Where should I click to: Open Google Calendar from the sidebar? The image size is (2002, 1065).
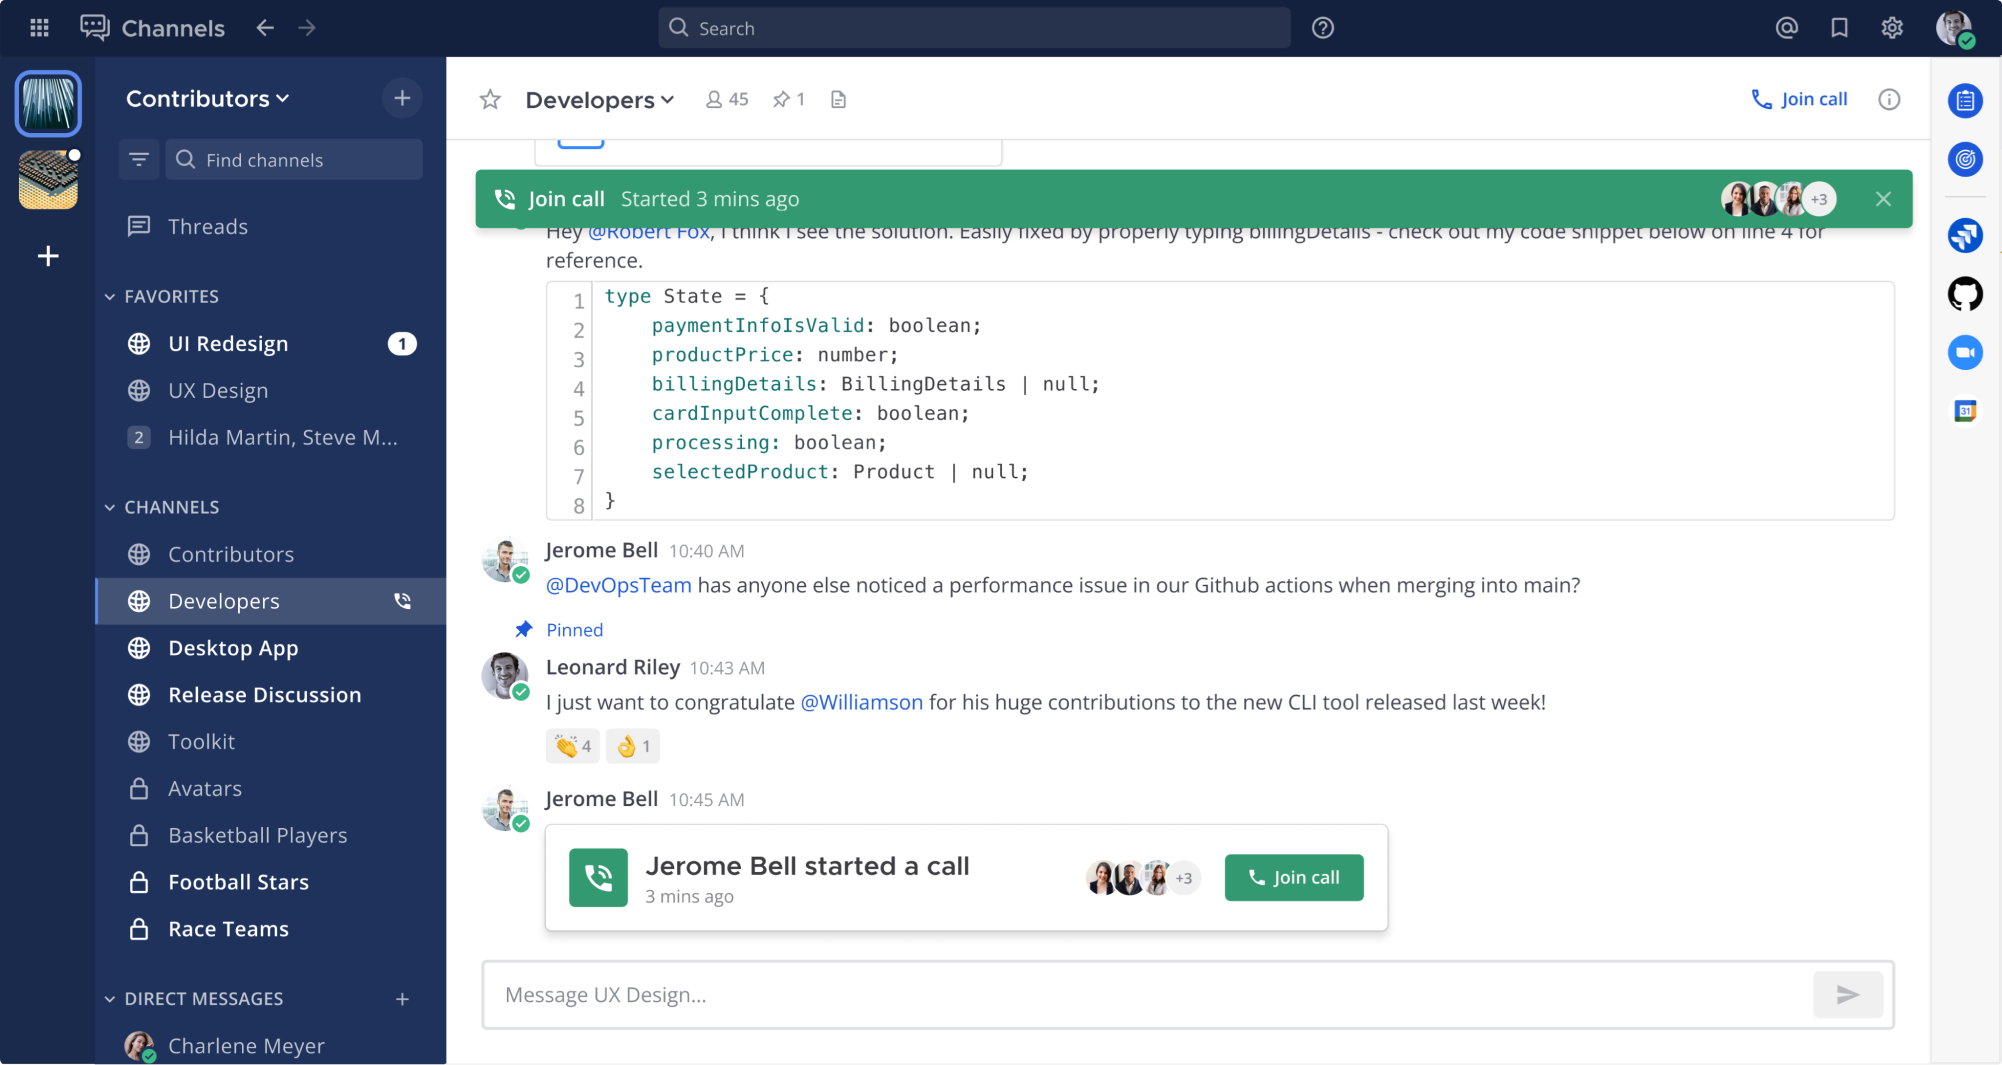[x=1964, y=410]
